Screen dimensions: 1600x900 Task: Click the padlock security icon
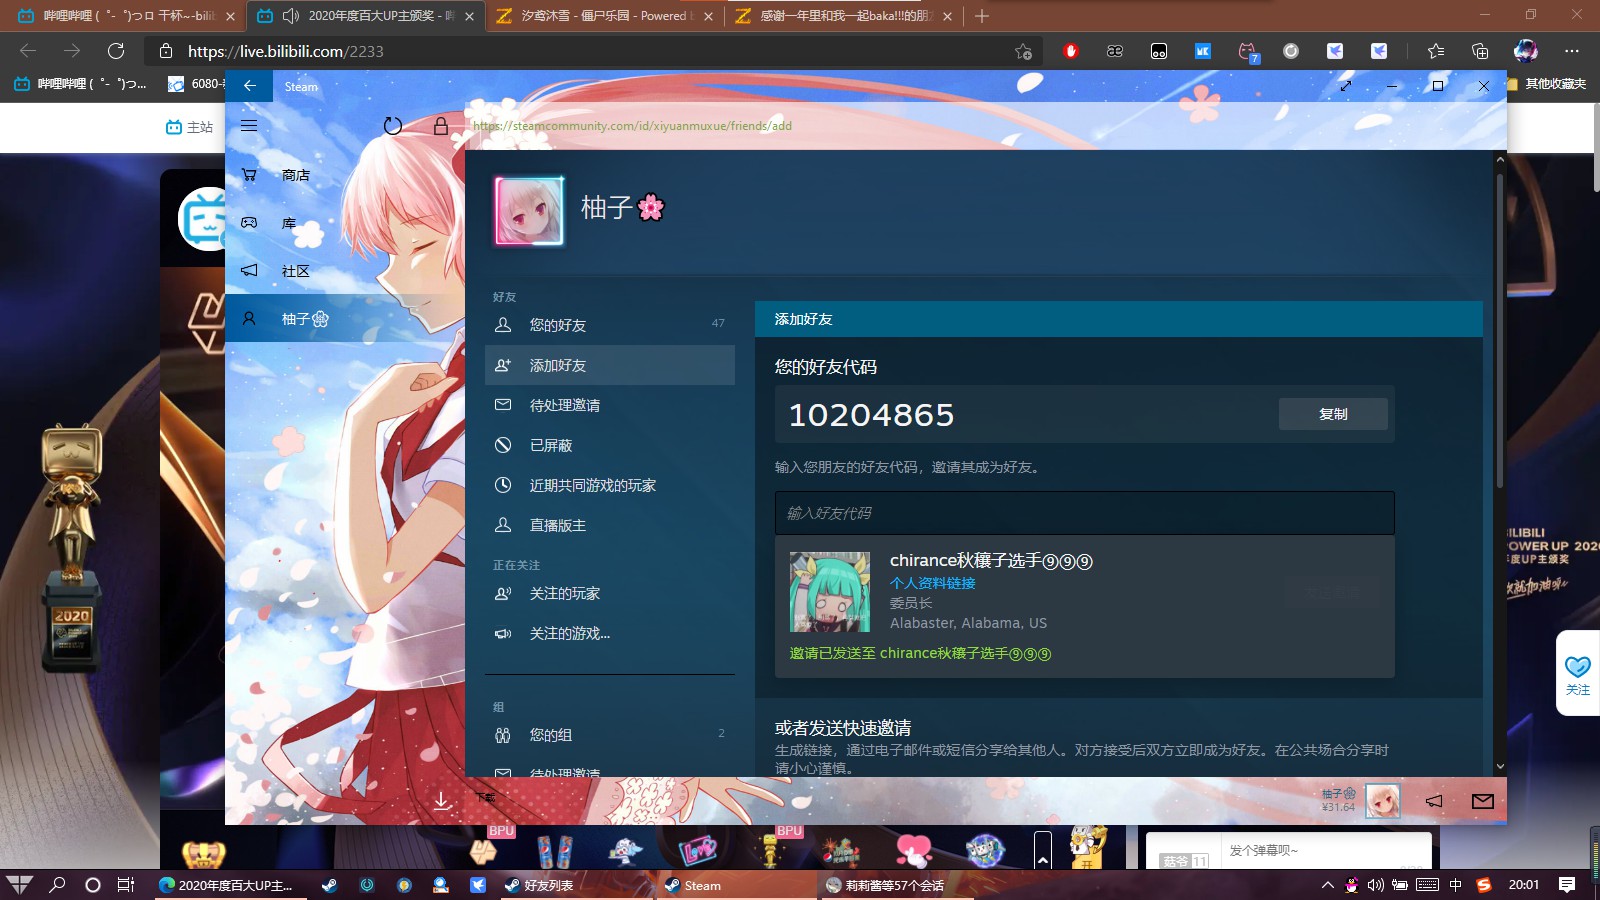tap(440, 126)
